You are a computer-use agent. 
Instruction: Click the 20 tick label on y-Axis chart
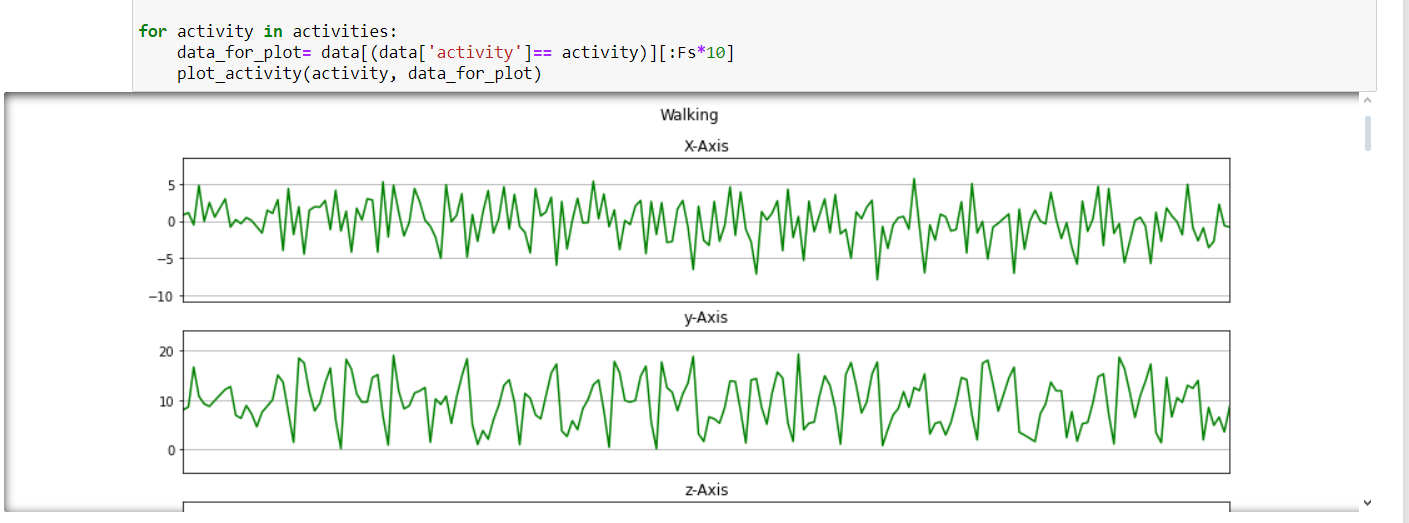pos(166,351)
